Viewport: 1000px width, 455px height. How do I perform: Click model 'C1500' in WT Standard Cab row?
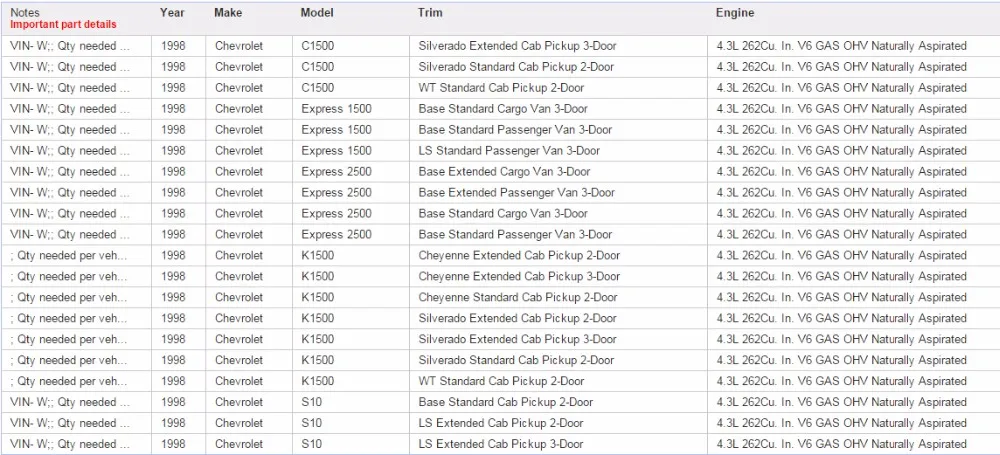pos(318,88)
